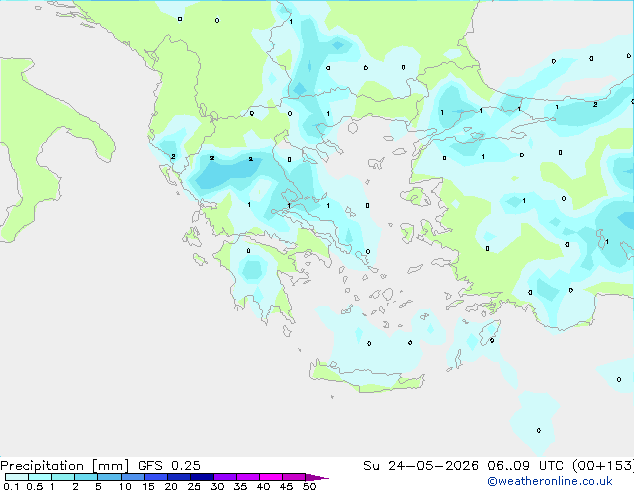The width and height of the screenshot is (634, 490).
Task: Pick the legend swatch between 2 and 5
Action: coord(86,477)
